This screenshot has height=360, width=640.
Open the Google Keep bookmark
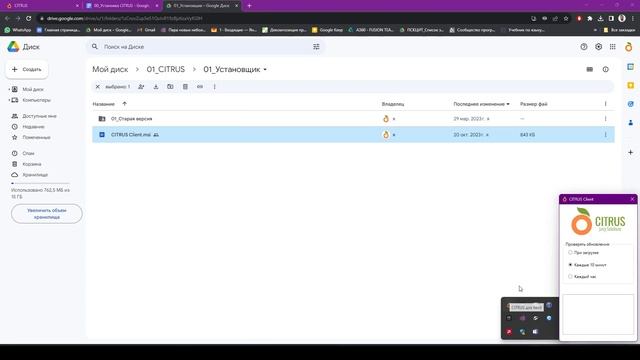327,30
